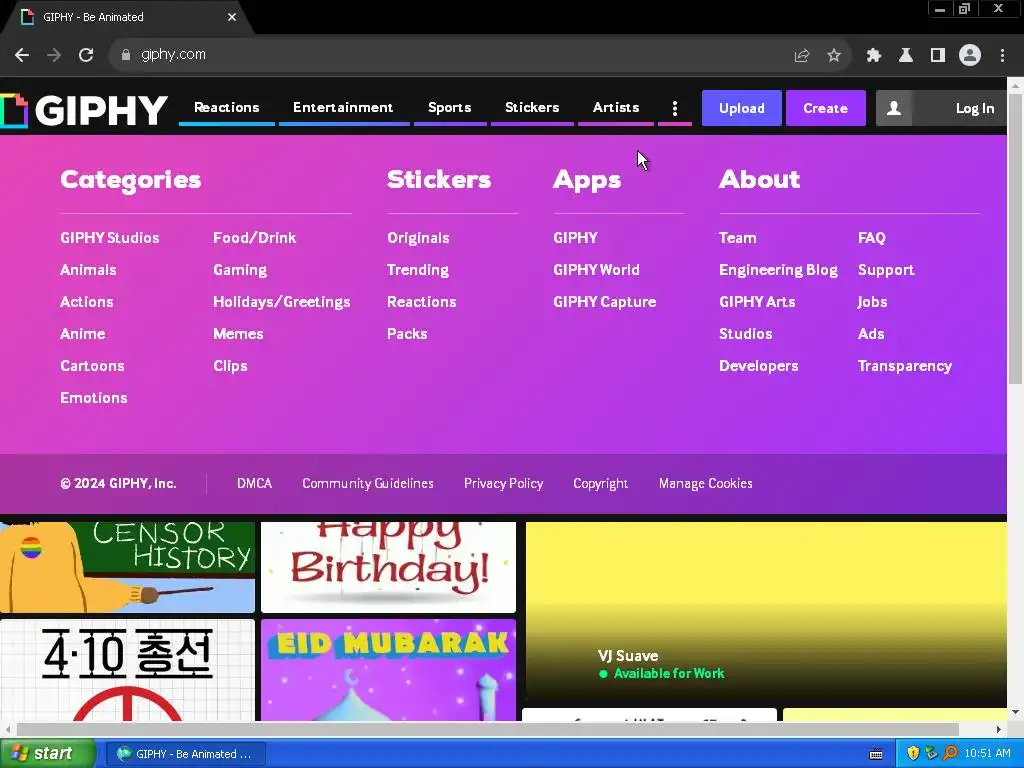Image resolution: width=1024 pixels, height=768 pixels.
Task: Click the Chrome labs flask icon
Action: pyautogui.click(x=906, y=56)
